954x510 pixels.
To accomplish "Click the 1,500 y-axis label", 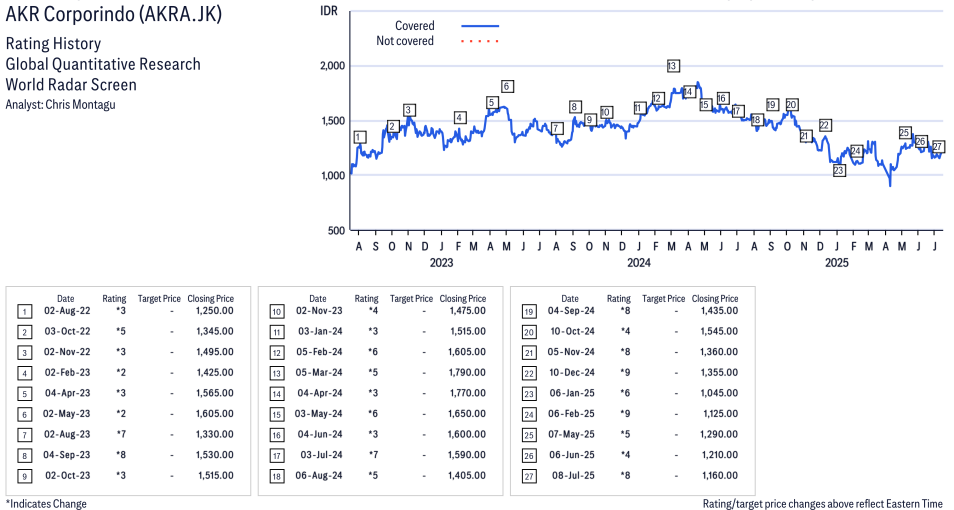I will [x=332, y=121].
